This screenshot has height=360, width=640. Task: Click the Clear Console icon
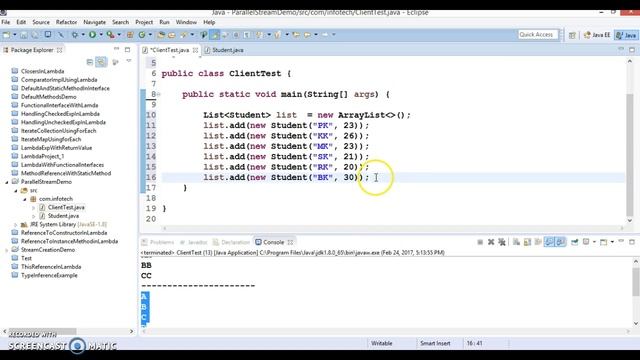[x=516, y=242]
